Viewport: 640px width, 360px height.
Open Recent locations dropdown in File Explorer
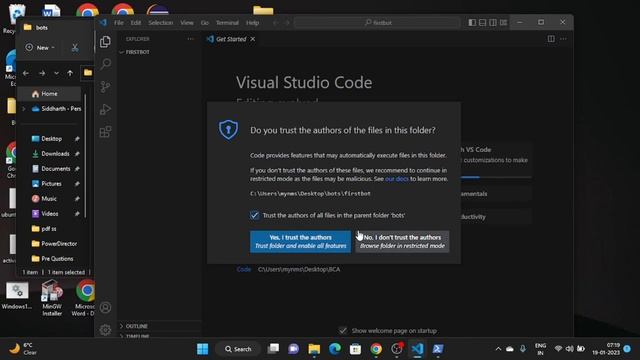tap(56, 73)
